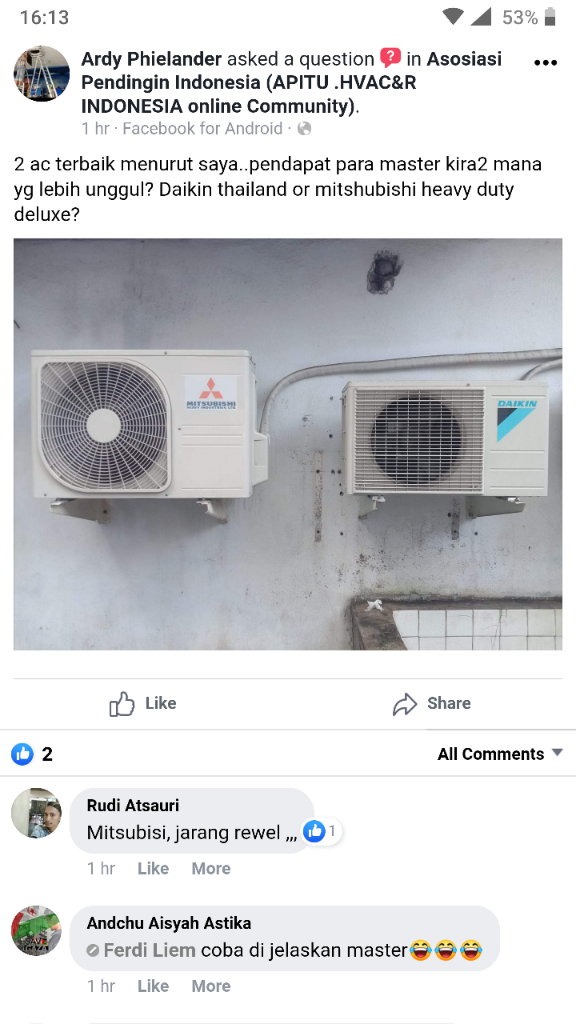The image size is (576, 1024).
Task: Expand the All Comments dropdown
Action: click(x=500, y=754)
